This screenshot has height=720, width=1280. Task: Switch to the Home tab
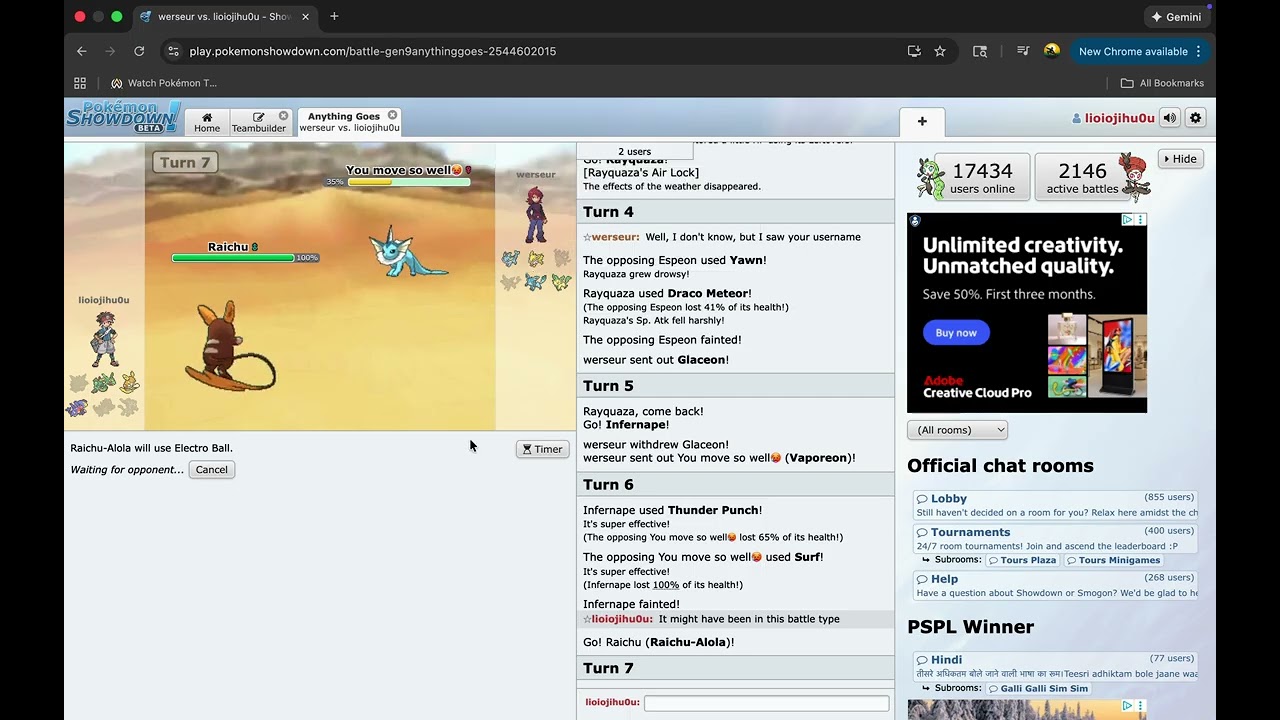pos(207,122)
